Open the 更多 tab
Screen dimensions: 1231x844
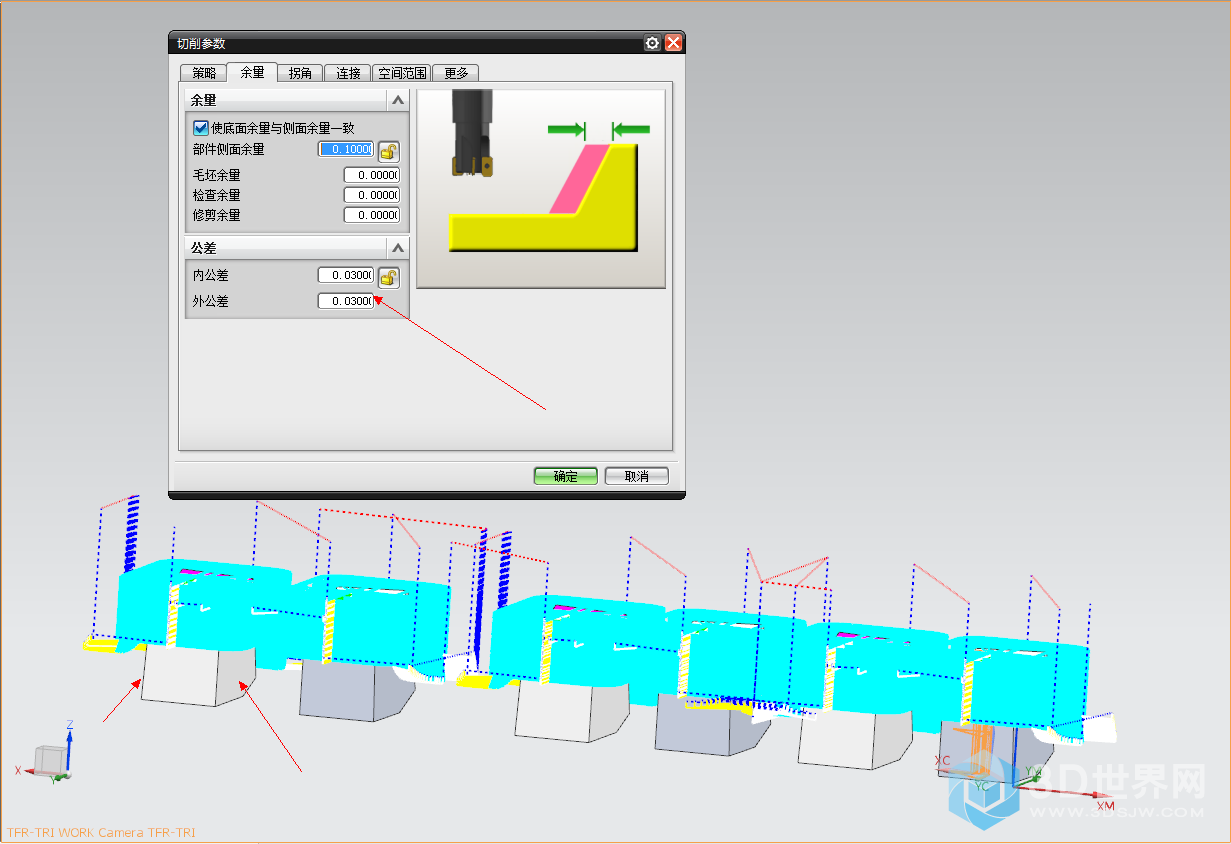pos(457,73)
